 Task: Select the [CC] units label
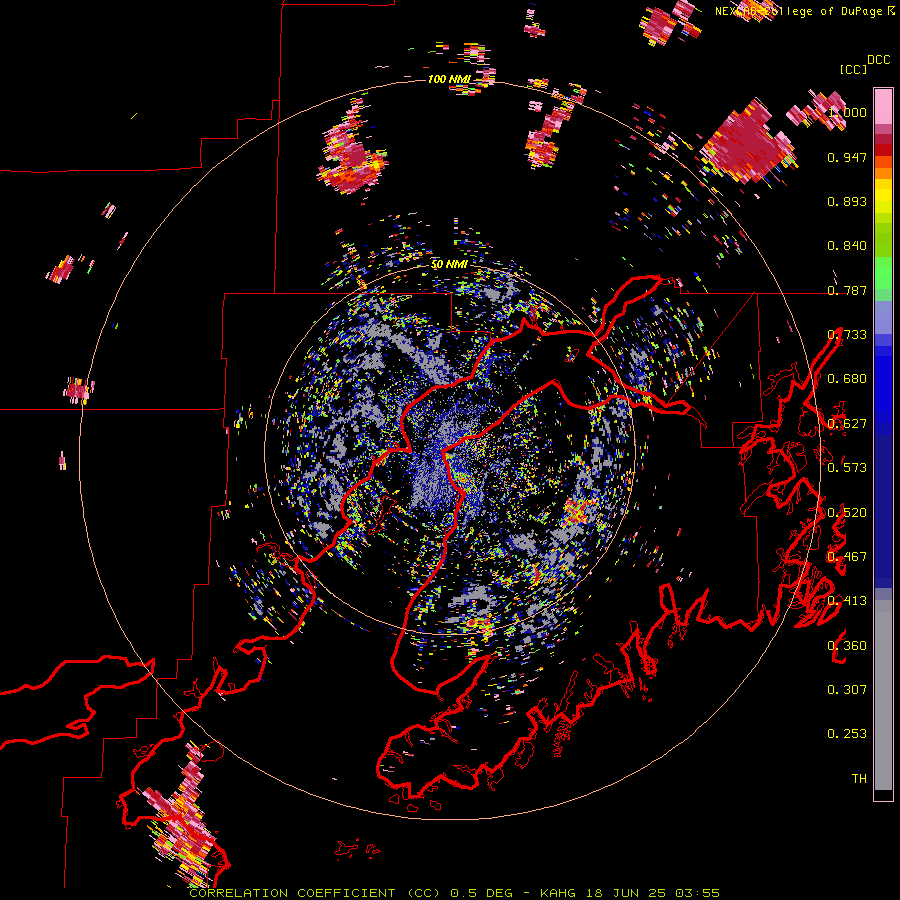[853, 69]
